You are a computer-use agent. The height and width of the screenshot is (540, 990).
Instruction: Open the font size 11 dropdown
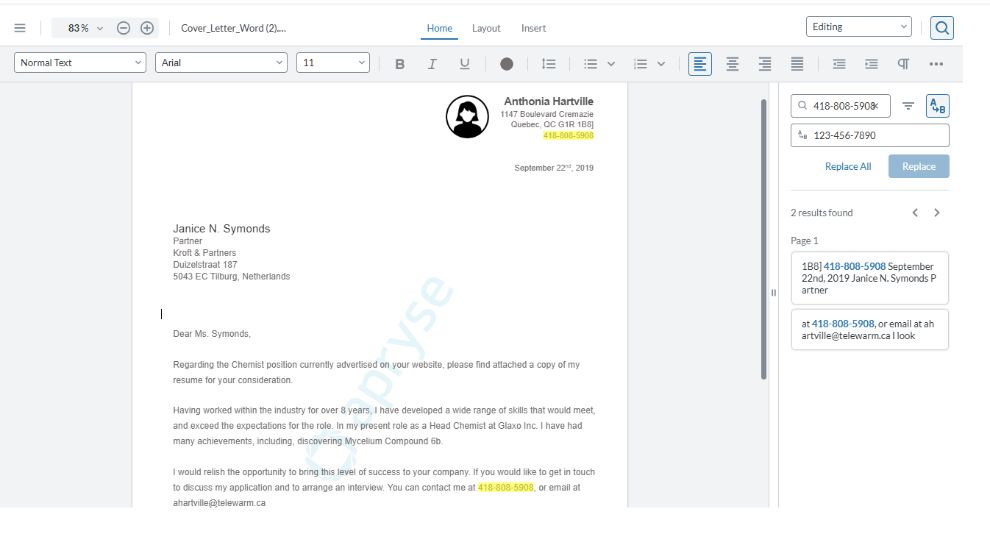[333, 63]
